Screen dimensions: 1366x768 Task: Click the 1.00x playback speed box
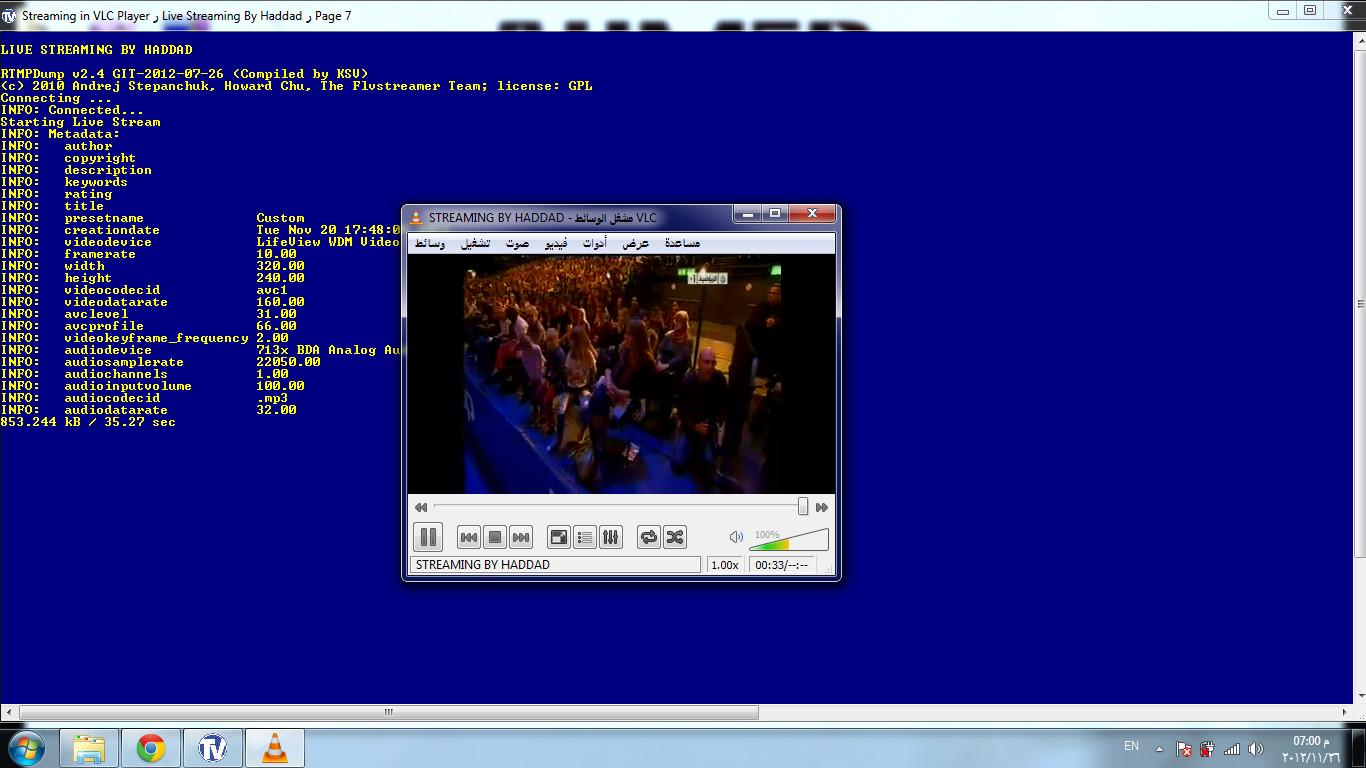(725, 565)
